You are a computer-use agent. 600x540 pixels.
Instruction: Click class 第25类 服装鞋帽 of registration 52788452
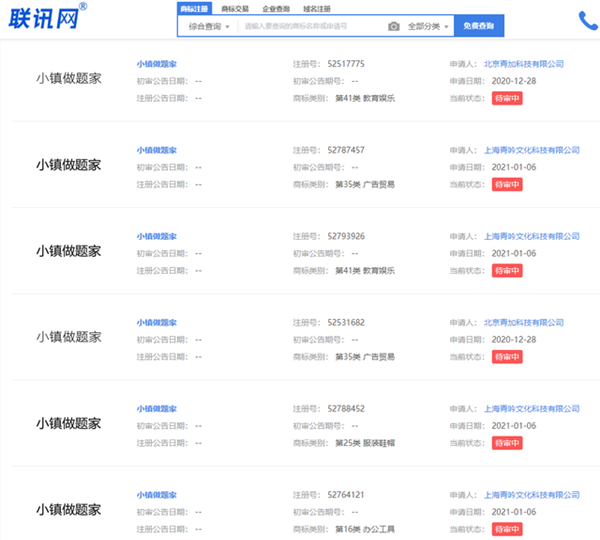coord(365,443)
